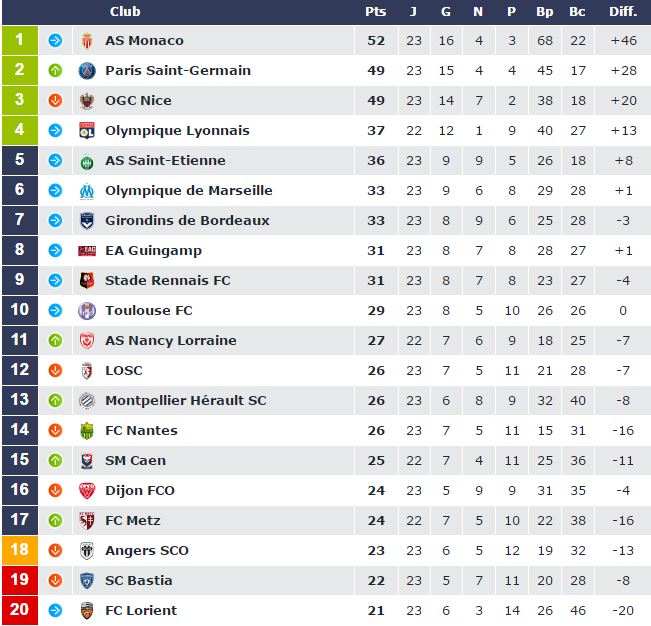Click the Olympique Lyonnais crest icon
Image resolution: width=651 pixels, height=626 pixels.
(87, 130)
